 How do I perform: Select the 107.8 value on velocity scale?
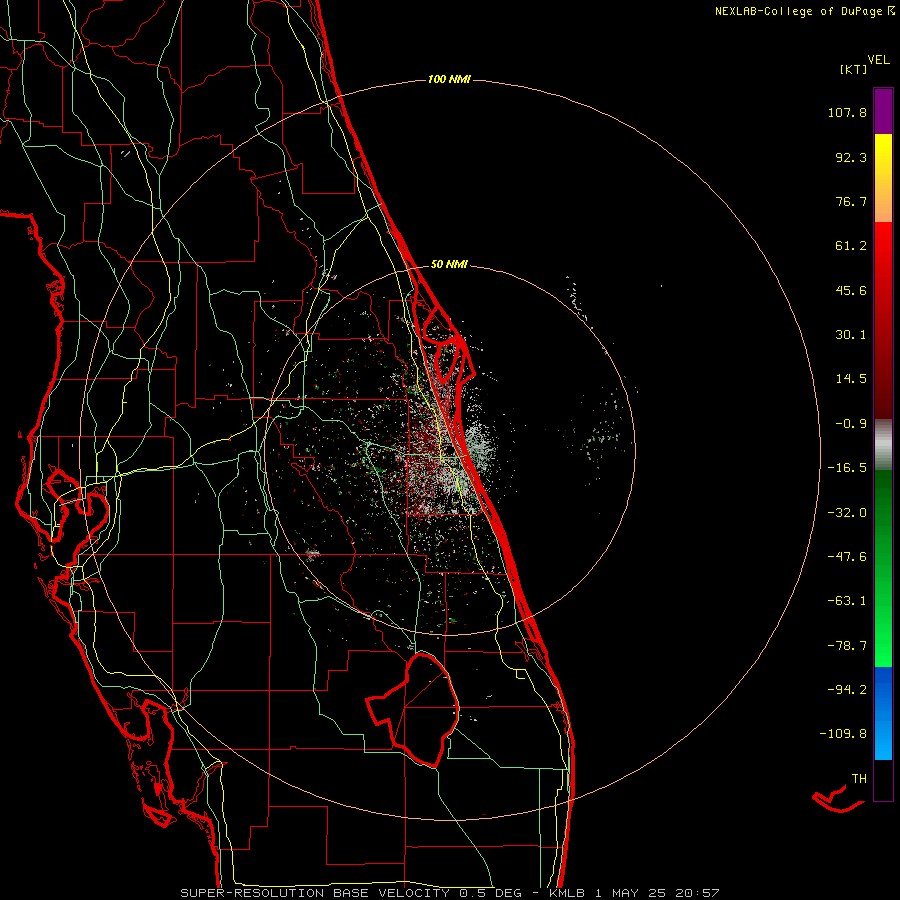pos(847,112)
